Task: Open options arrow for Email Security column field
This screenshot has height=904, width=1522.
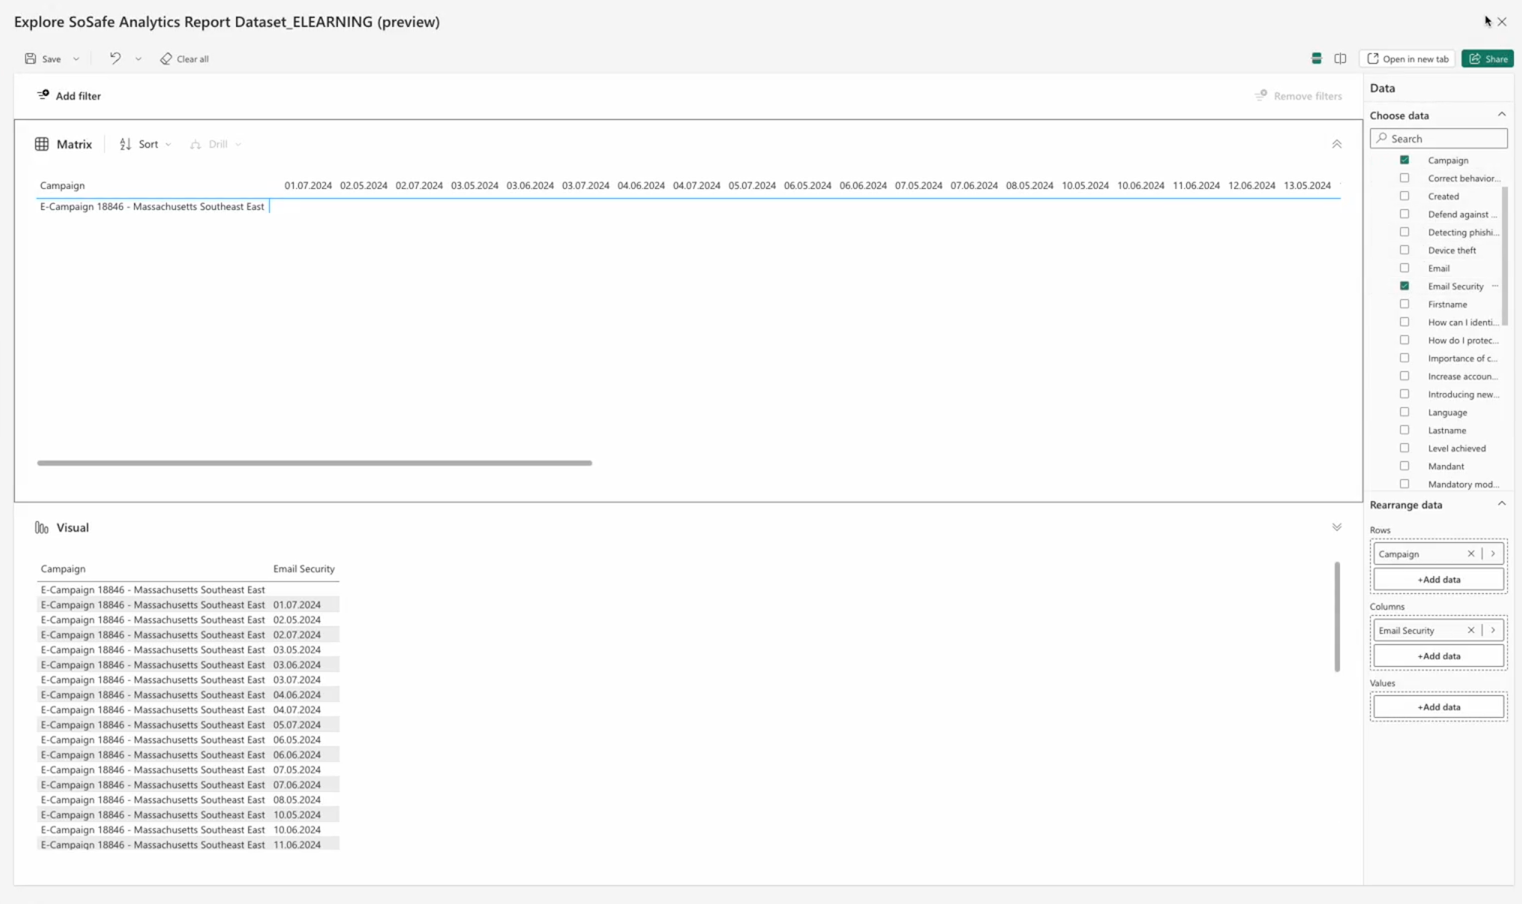Action: [x=1493, y=631]
